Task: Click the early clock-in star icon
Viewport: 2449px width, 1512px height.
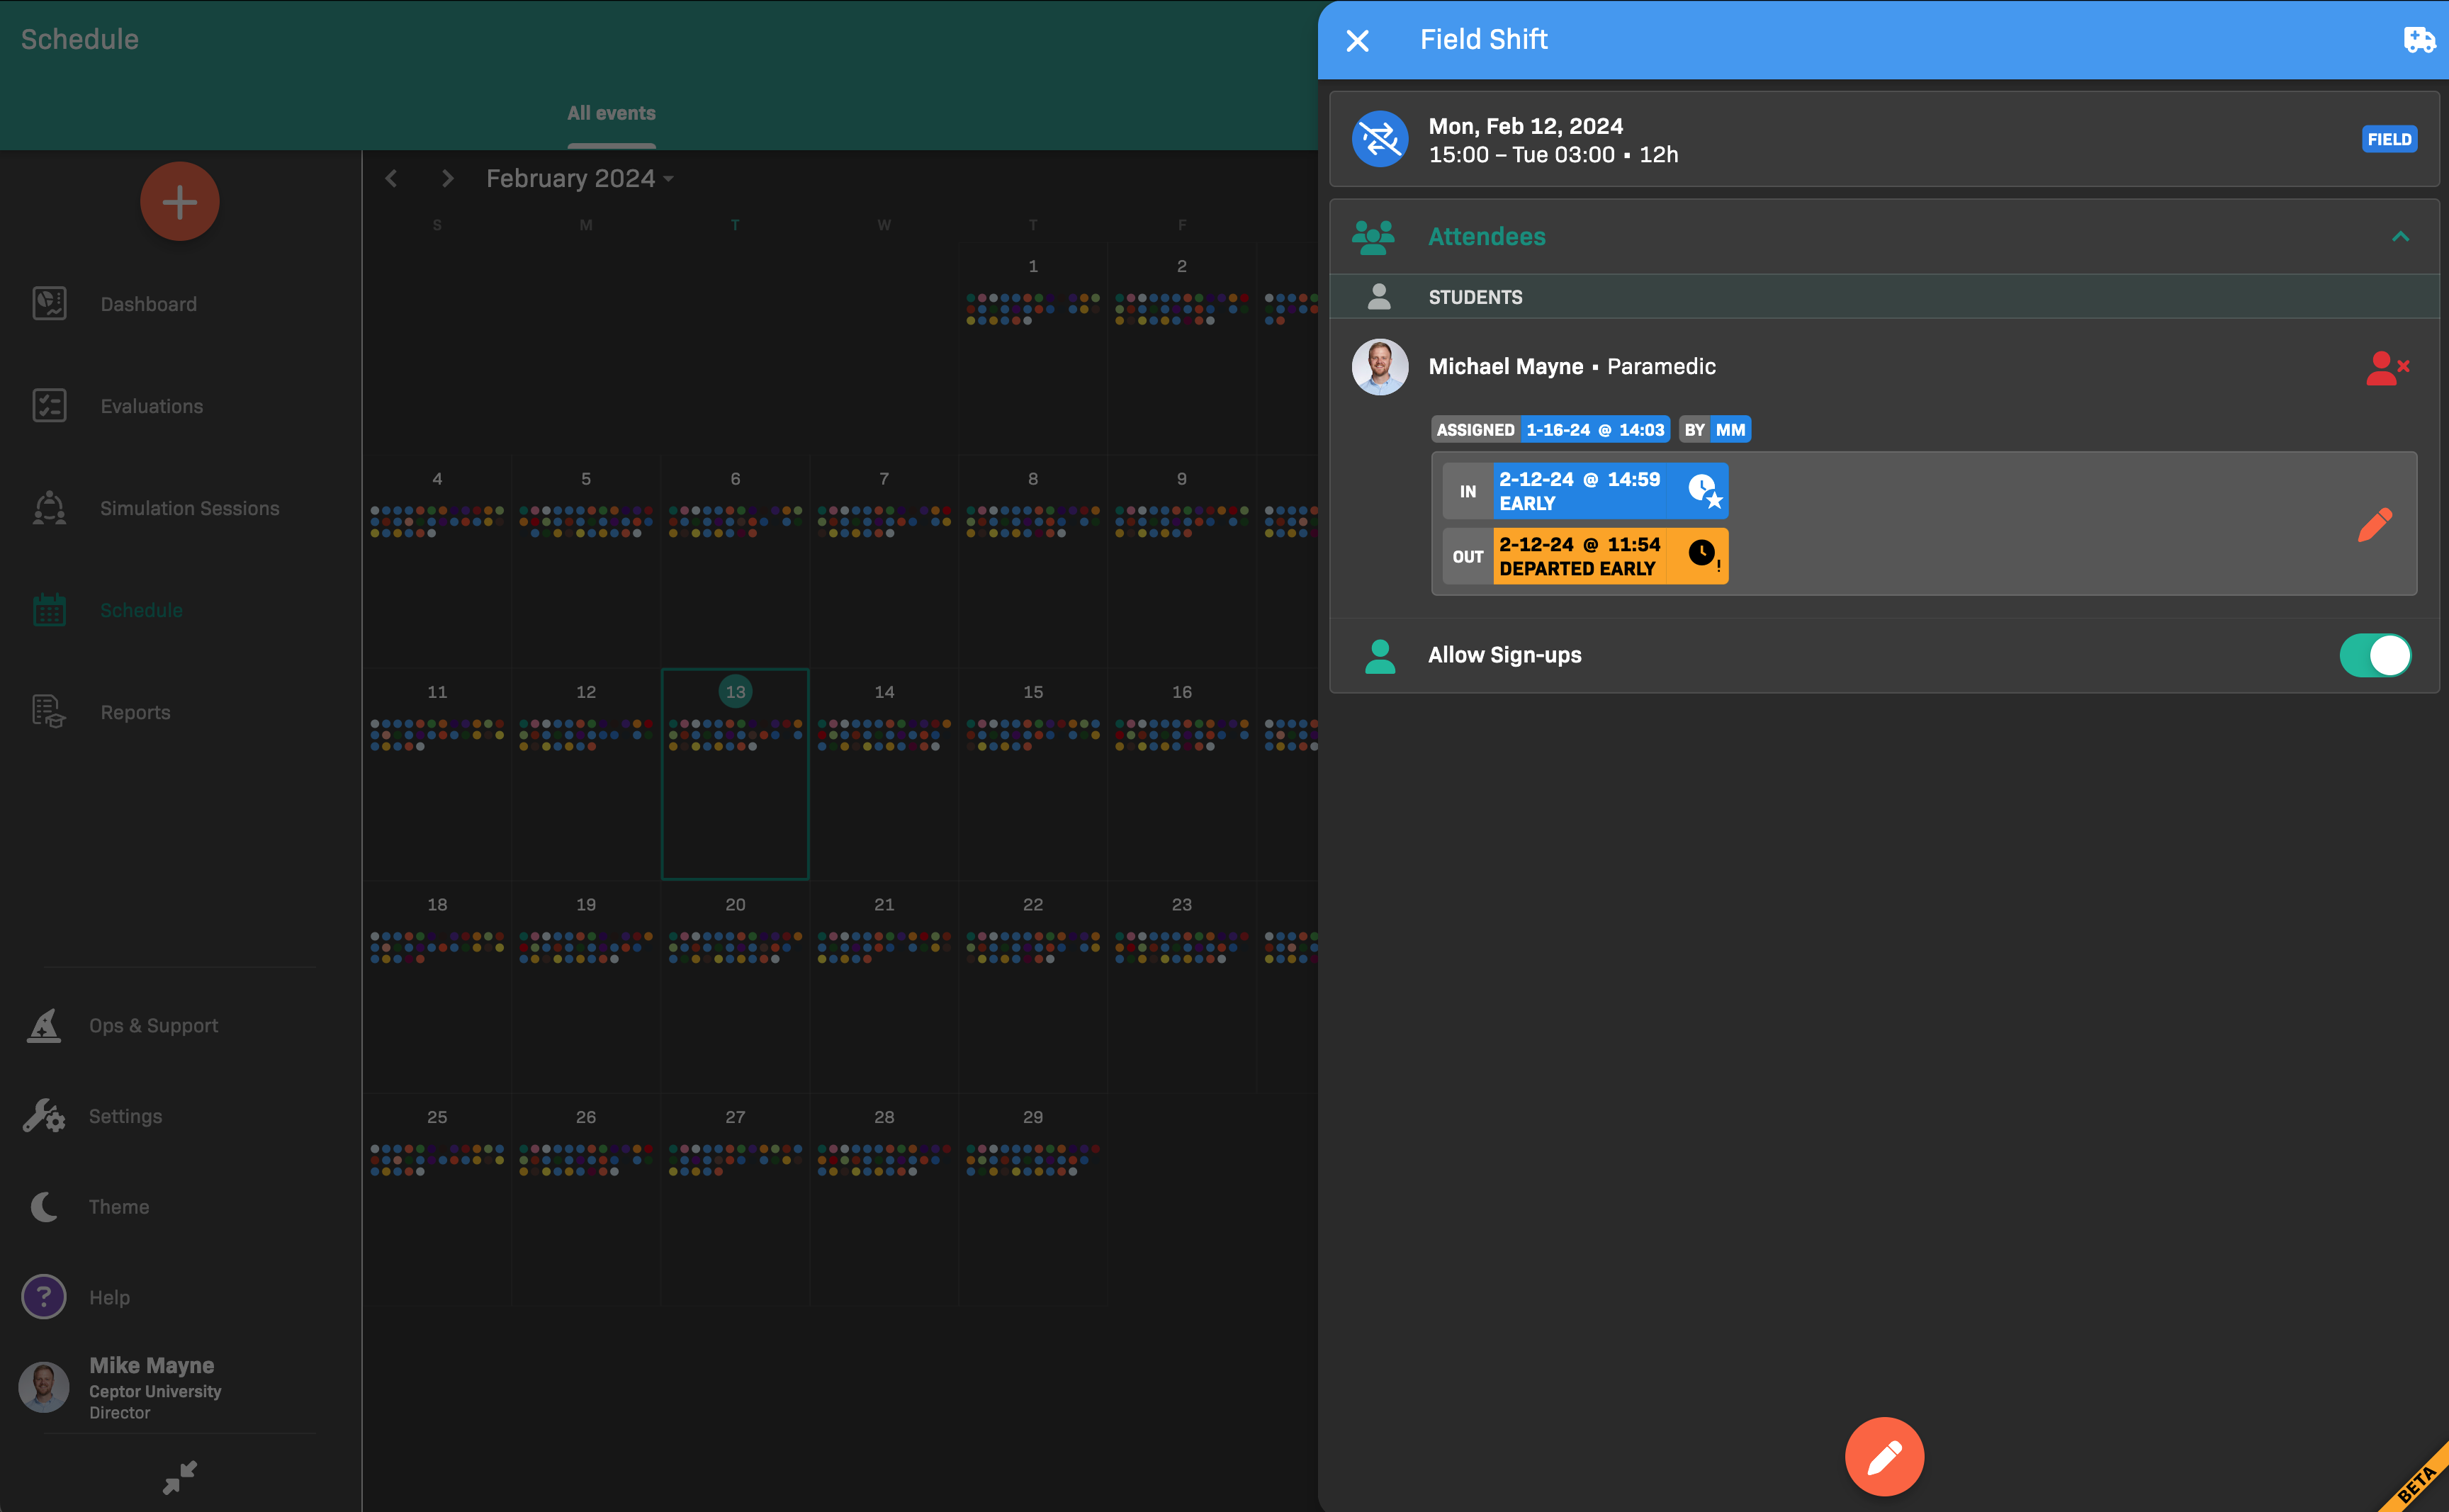Action: (1704, 491)
